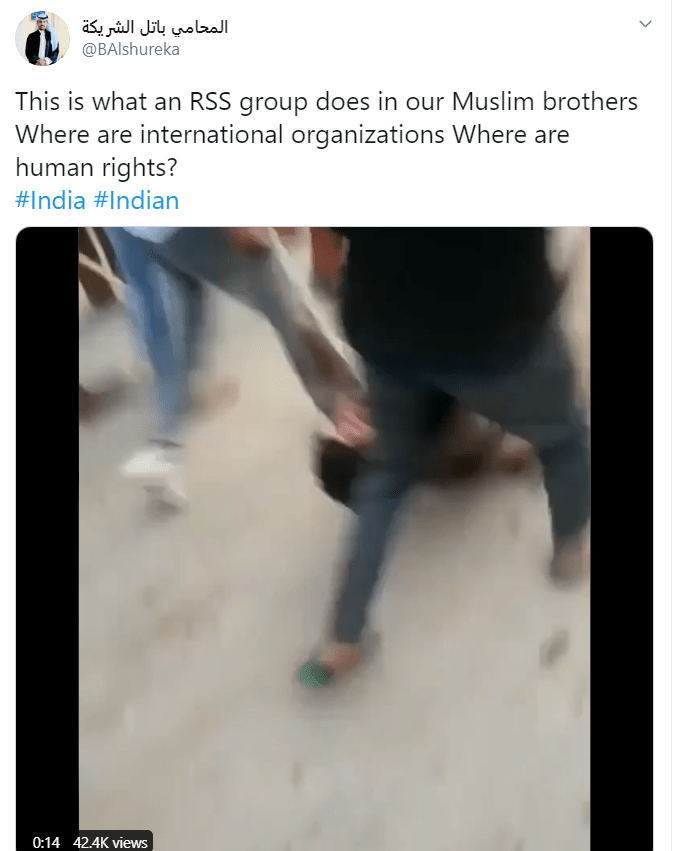
Task: Open the @BAlshureka handle link
Action: click(131, 49)
